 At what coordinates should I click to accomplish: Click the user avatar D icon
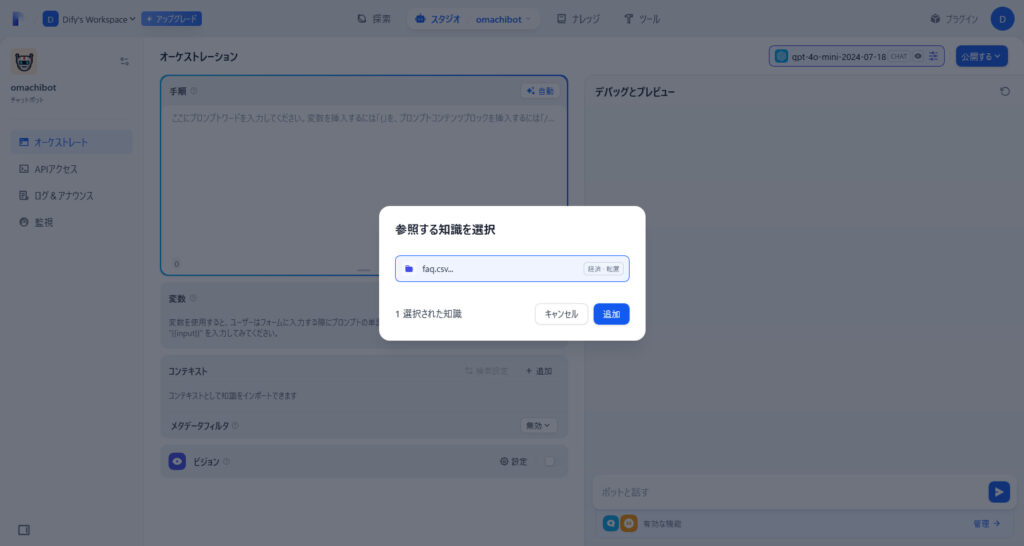click(x=1002, y=19)
